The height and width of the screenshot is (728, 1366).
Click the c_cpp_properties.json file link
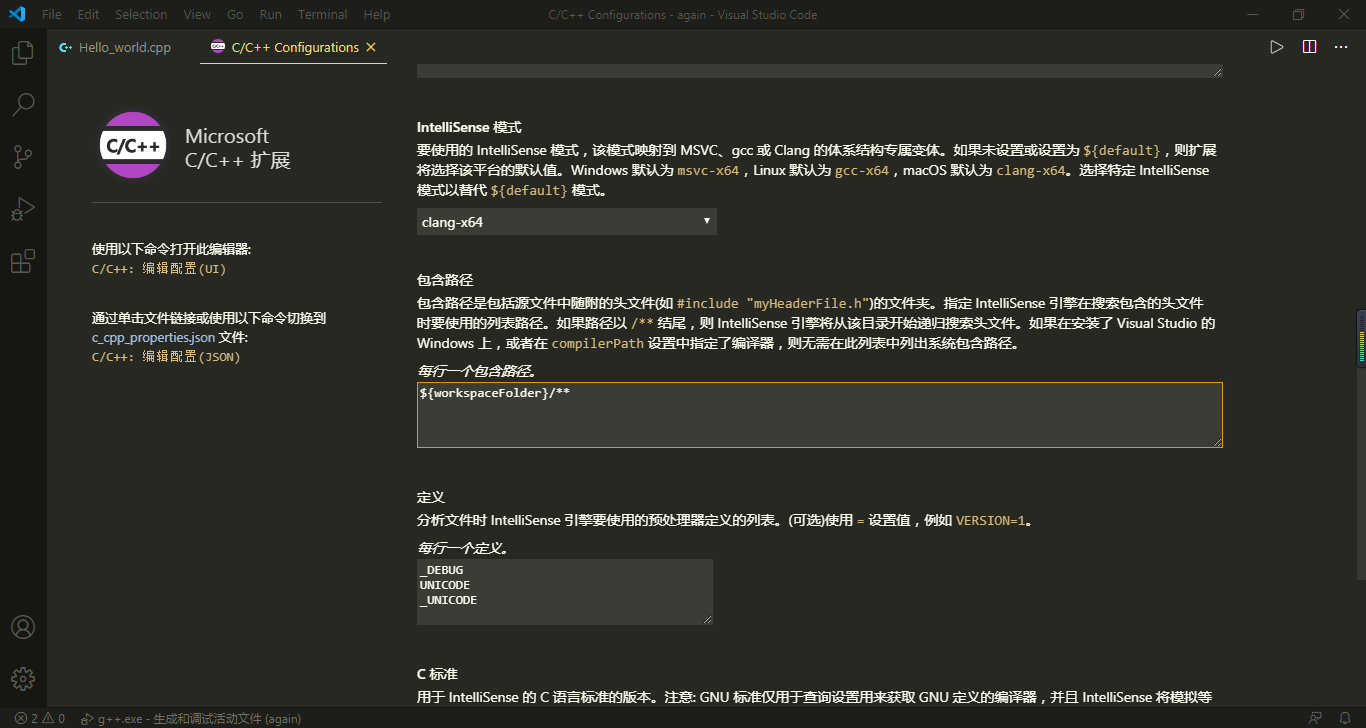tap(153, 337)
